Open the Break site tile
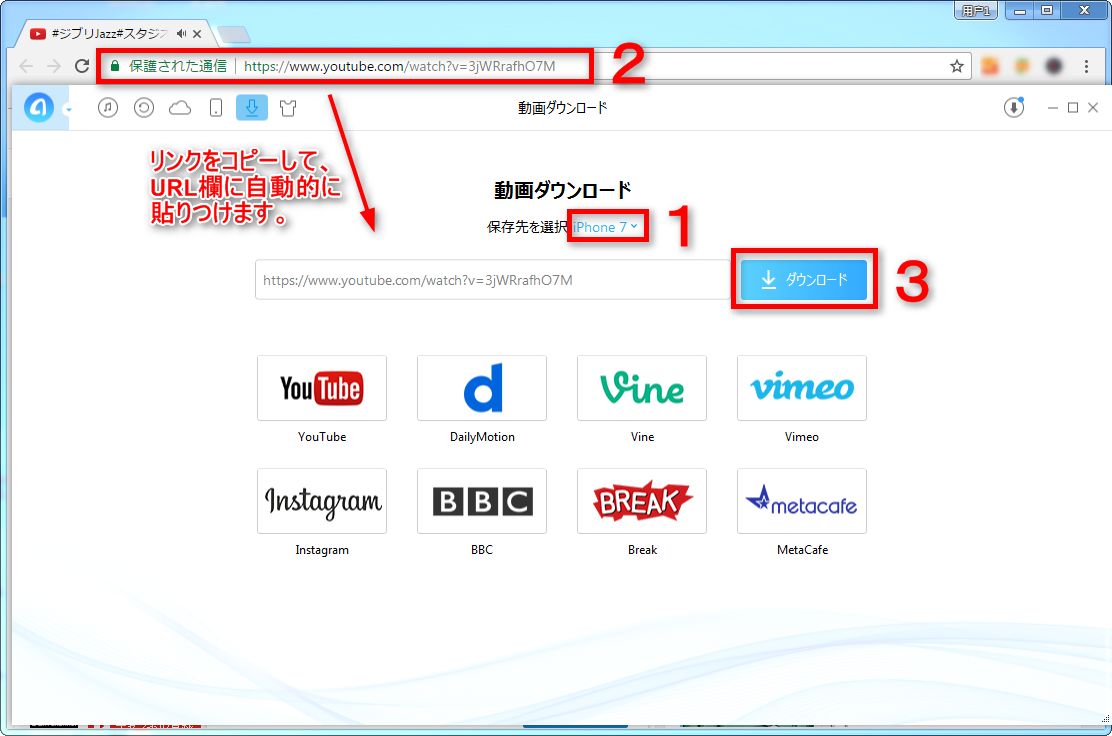This screenshot has width=1112, height=736. pos(642,501)
